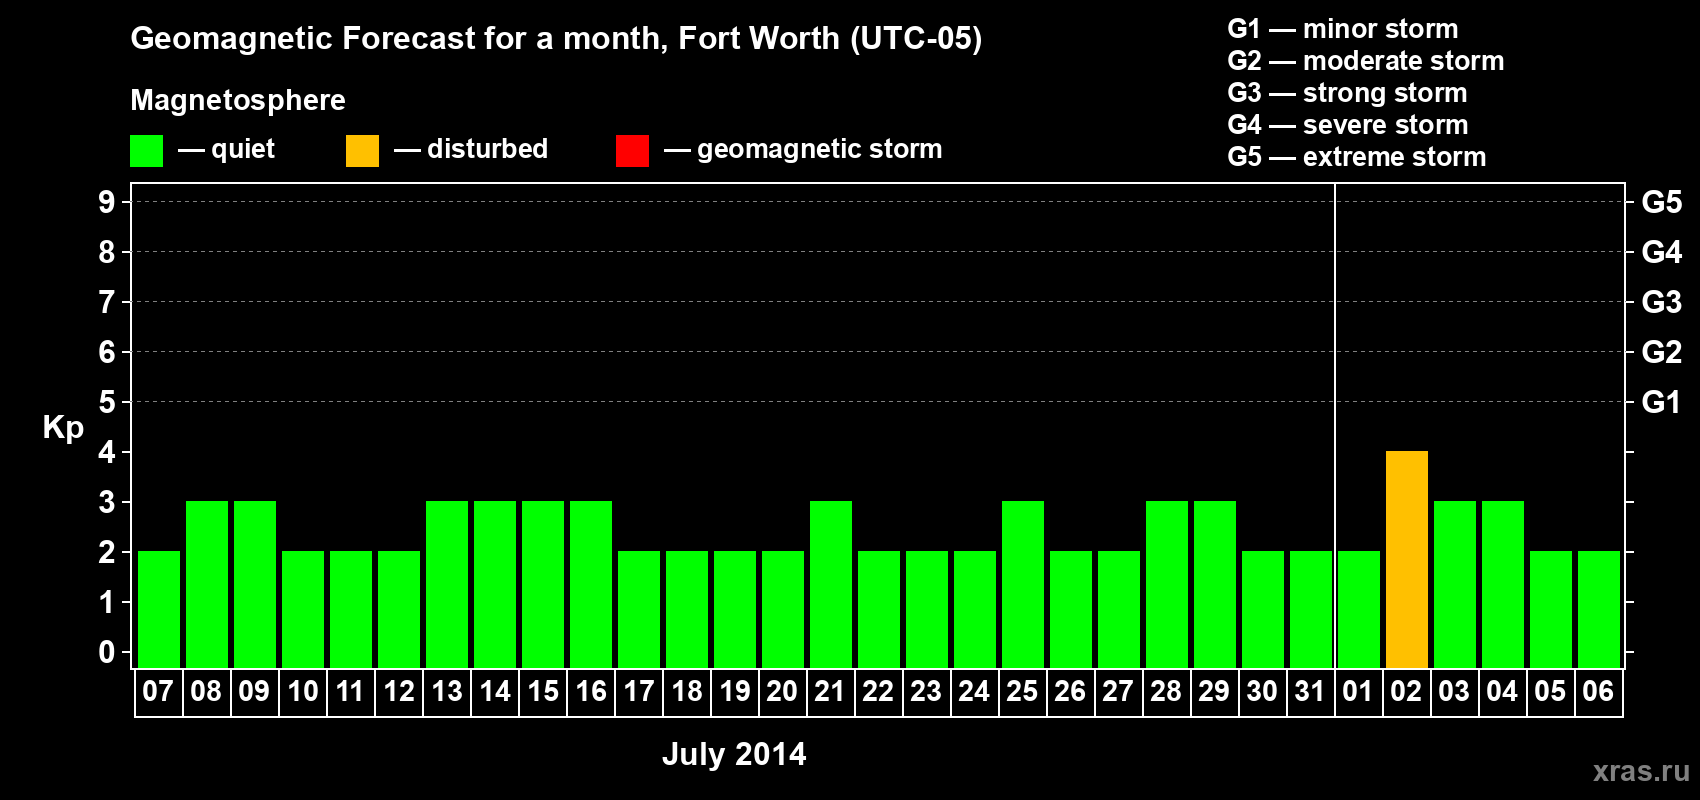Click date label 25 on the axis
The image size is (1700, 800).
(x=1022, y=691)
